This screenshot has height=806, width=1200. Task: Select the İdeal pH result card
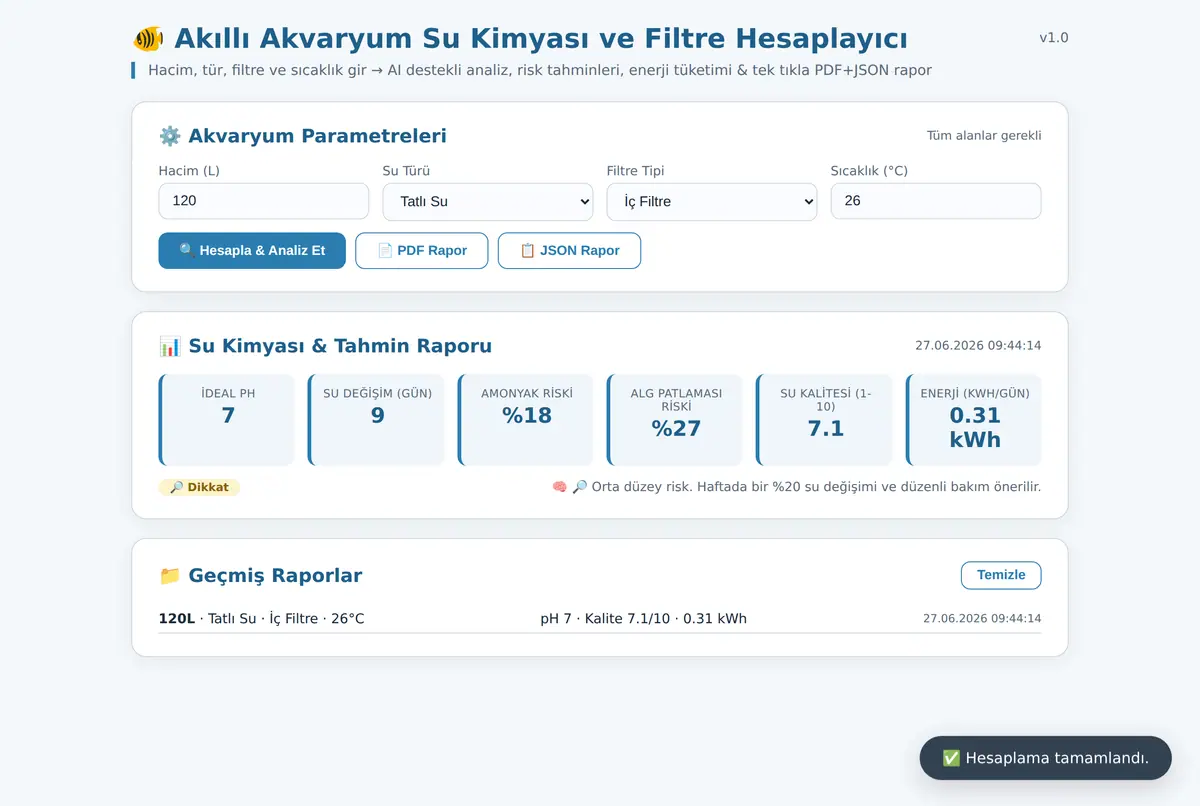pyautogui.click(x=227, y=420)
